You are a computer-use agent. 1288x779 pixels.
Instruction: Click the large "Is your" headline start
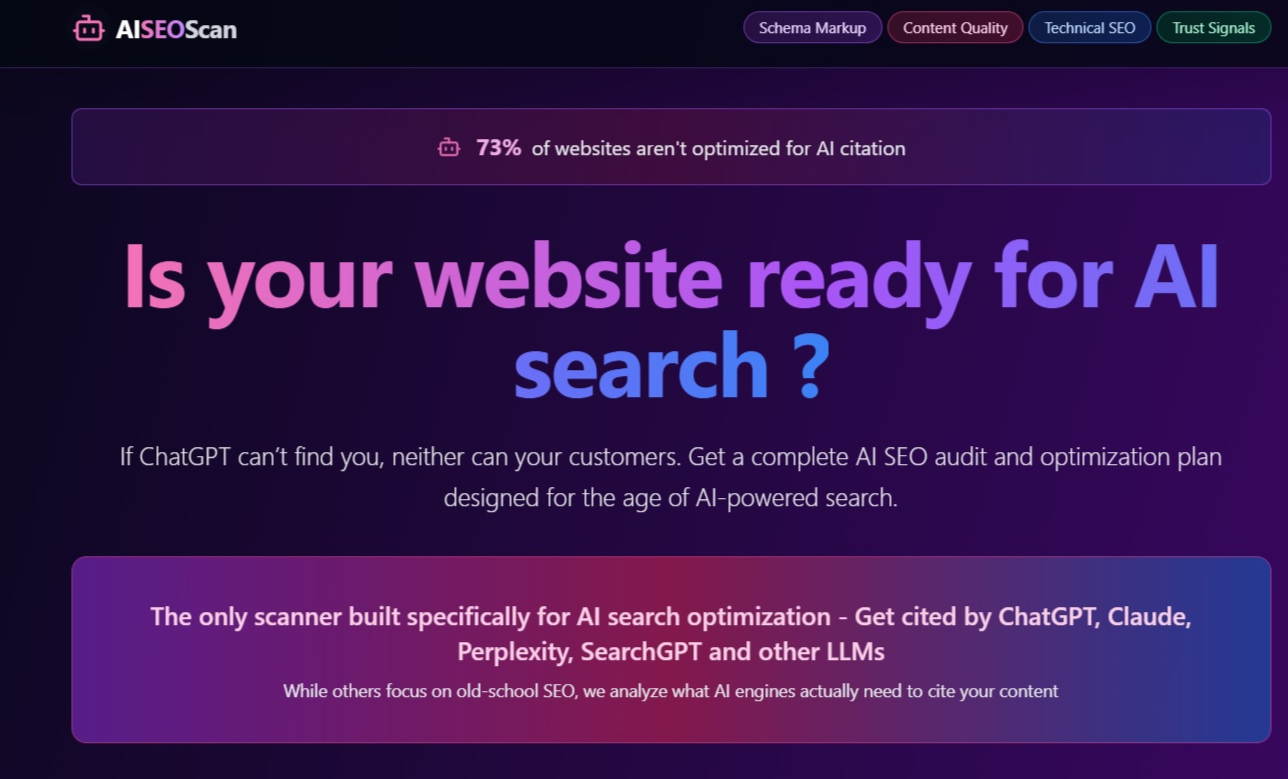point(257,278)
